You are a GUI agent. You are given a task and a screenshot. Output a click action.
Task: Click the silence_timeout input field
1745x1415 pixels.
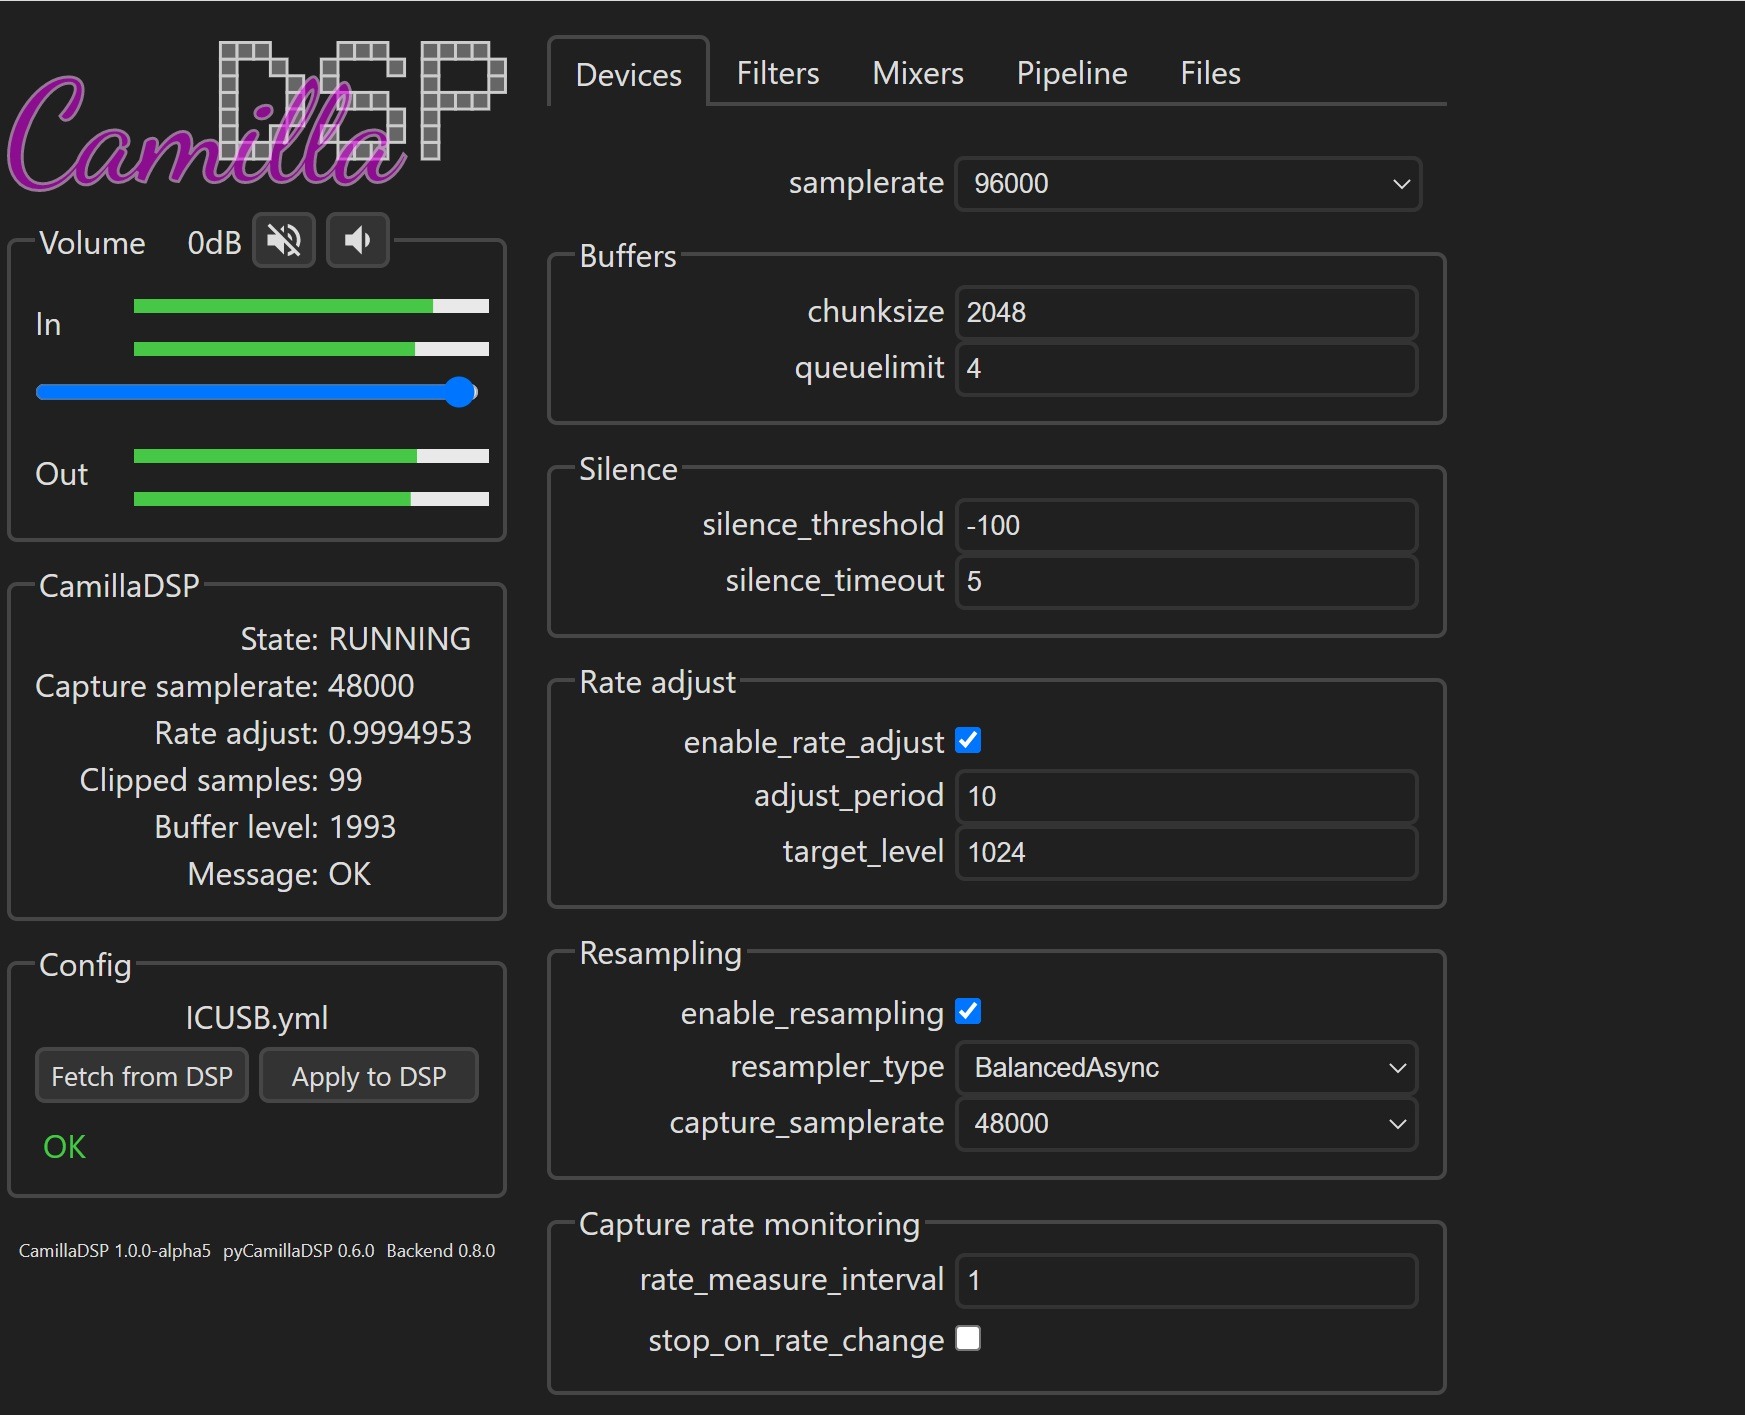click(x=1187, y=582)
